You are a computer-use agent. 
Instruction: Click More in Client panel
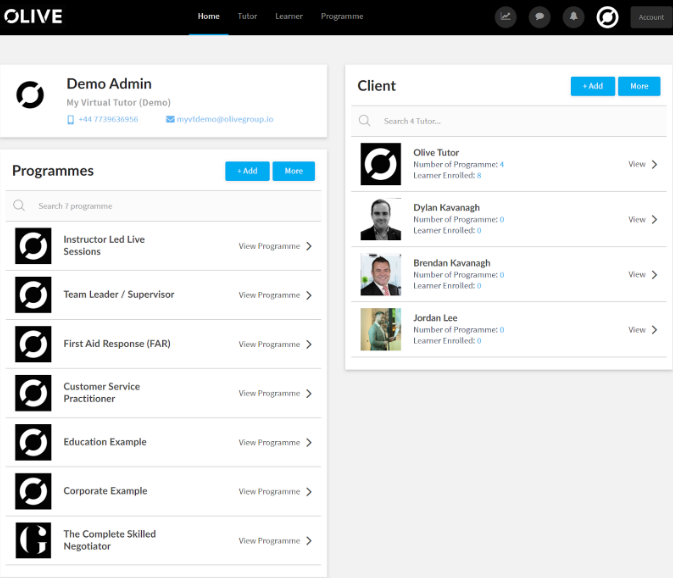tap(639, 86)
